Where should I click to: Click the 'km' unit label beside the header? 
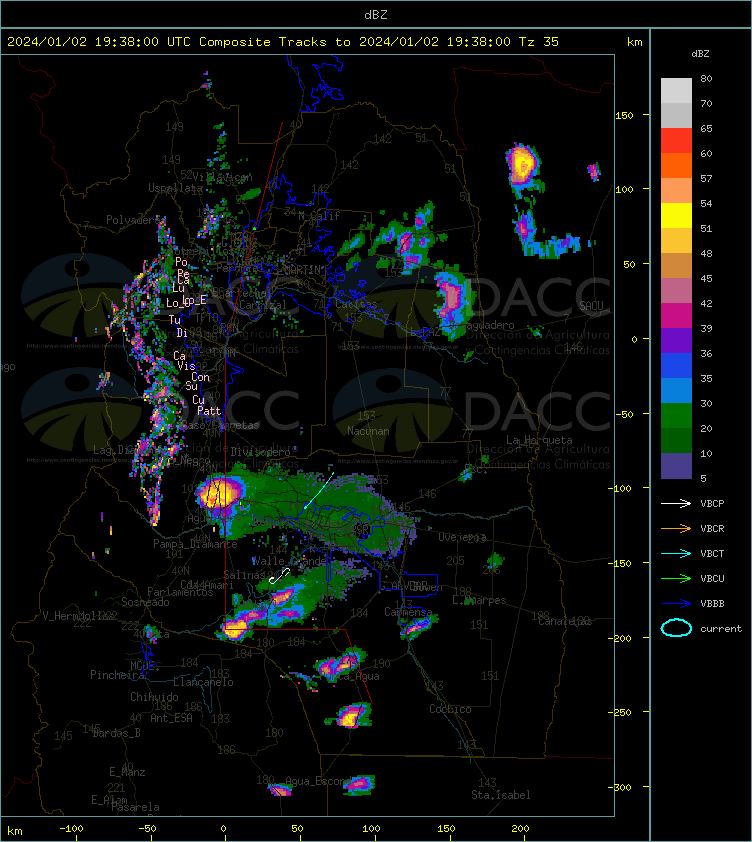[634, 42]
